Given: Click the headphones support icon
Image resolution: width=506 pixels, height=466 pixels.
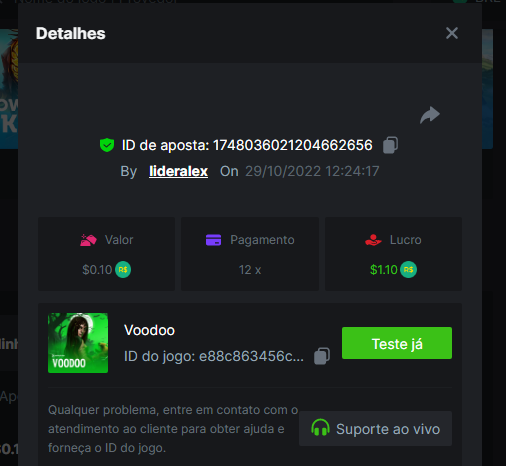Looking at the screenshot, I should (320, 428).
